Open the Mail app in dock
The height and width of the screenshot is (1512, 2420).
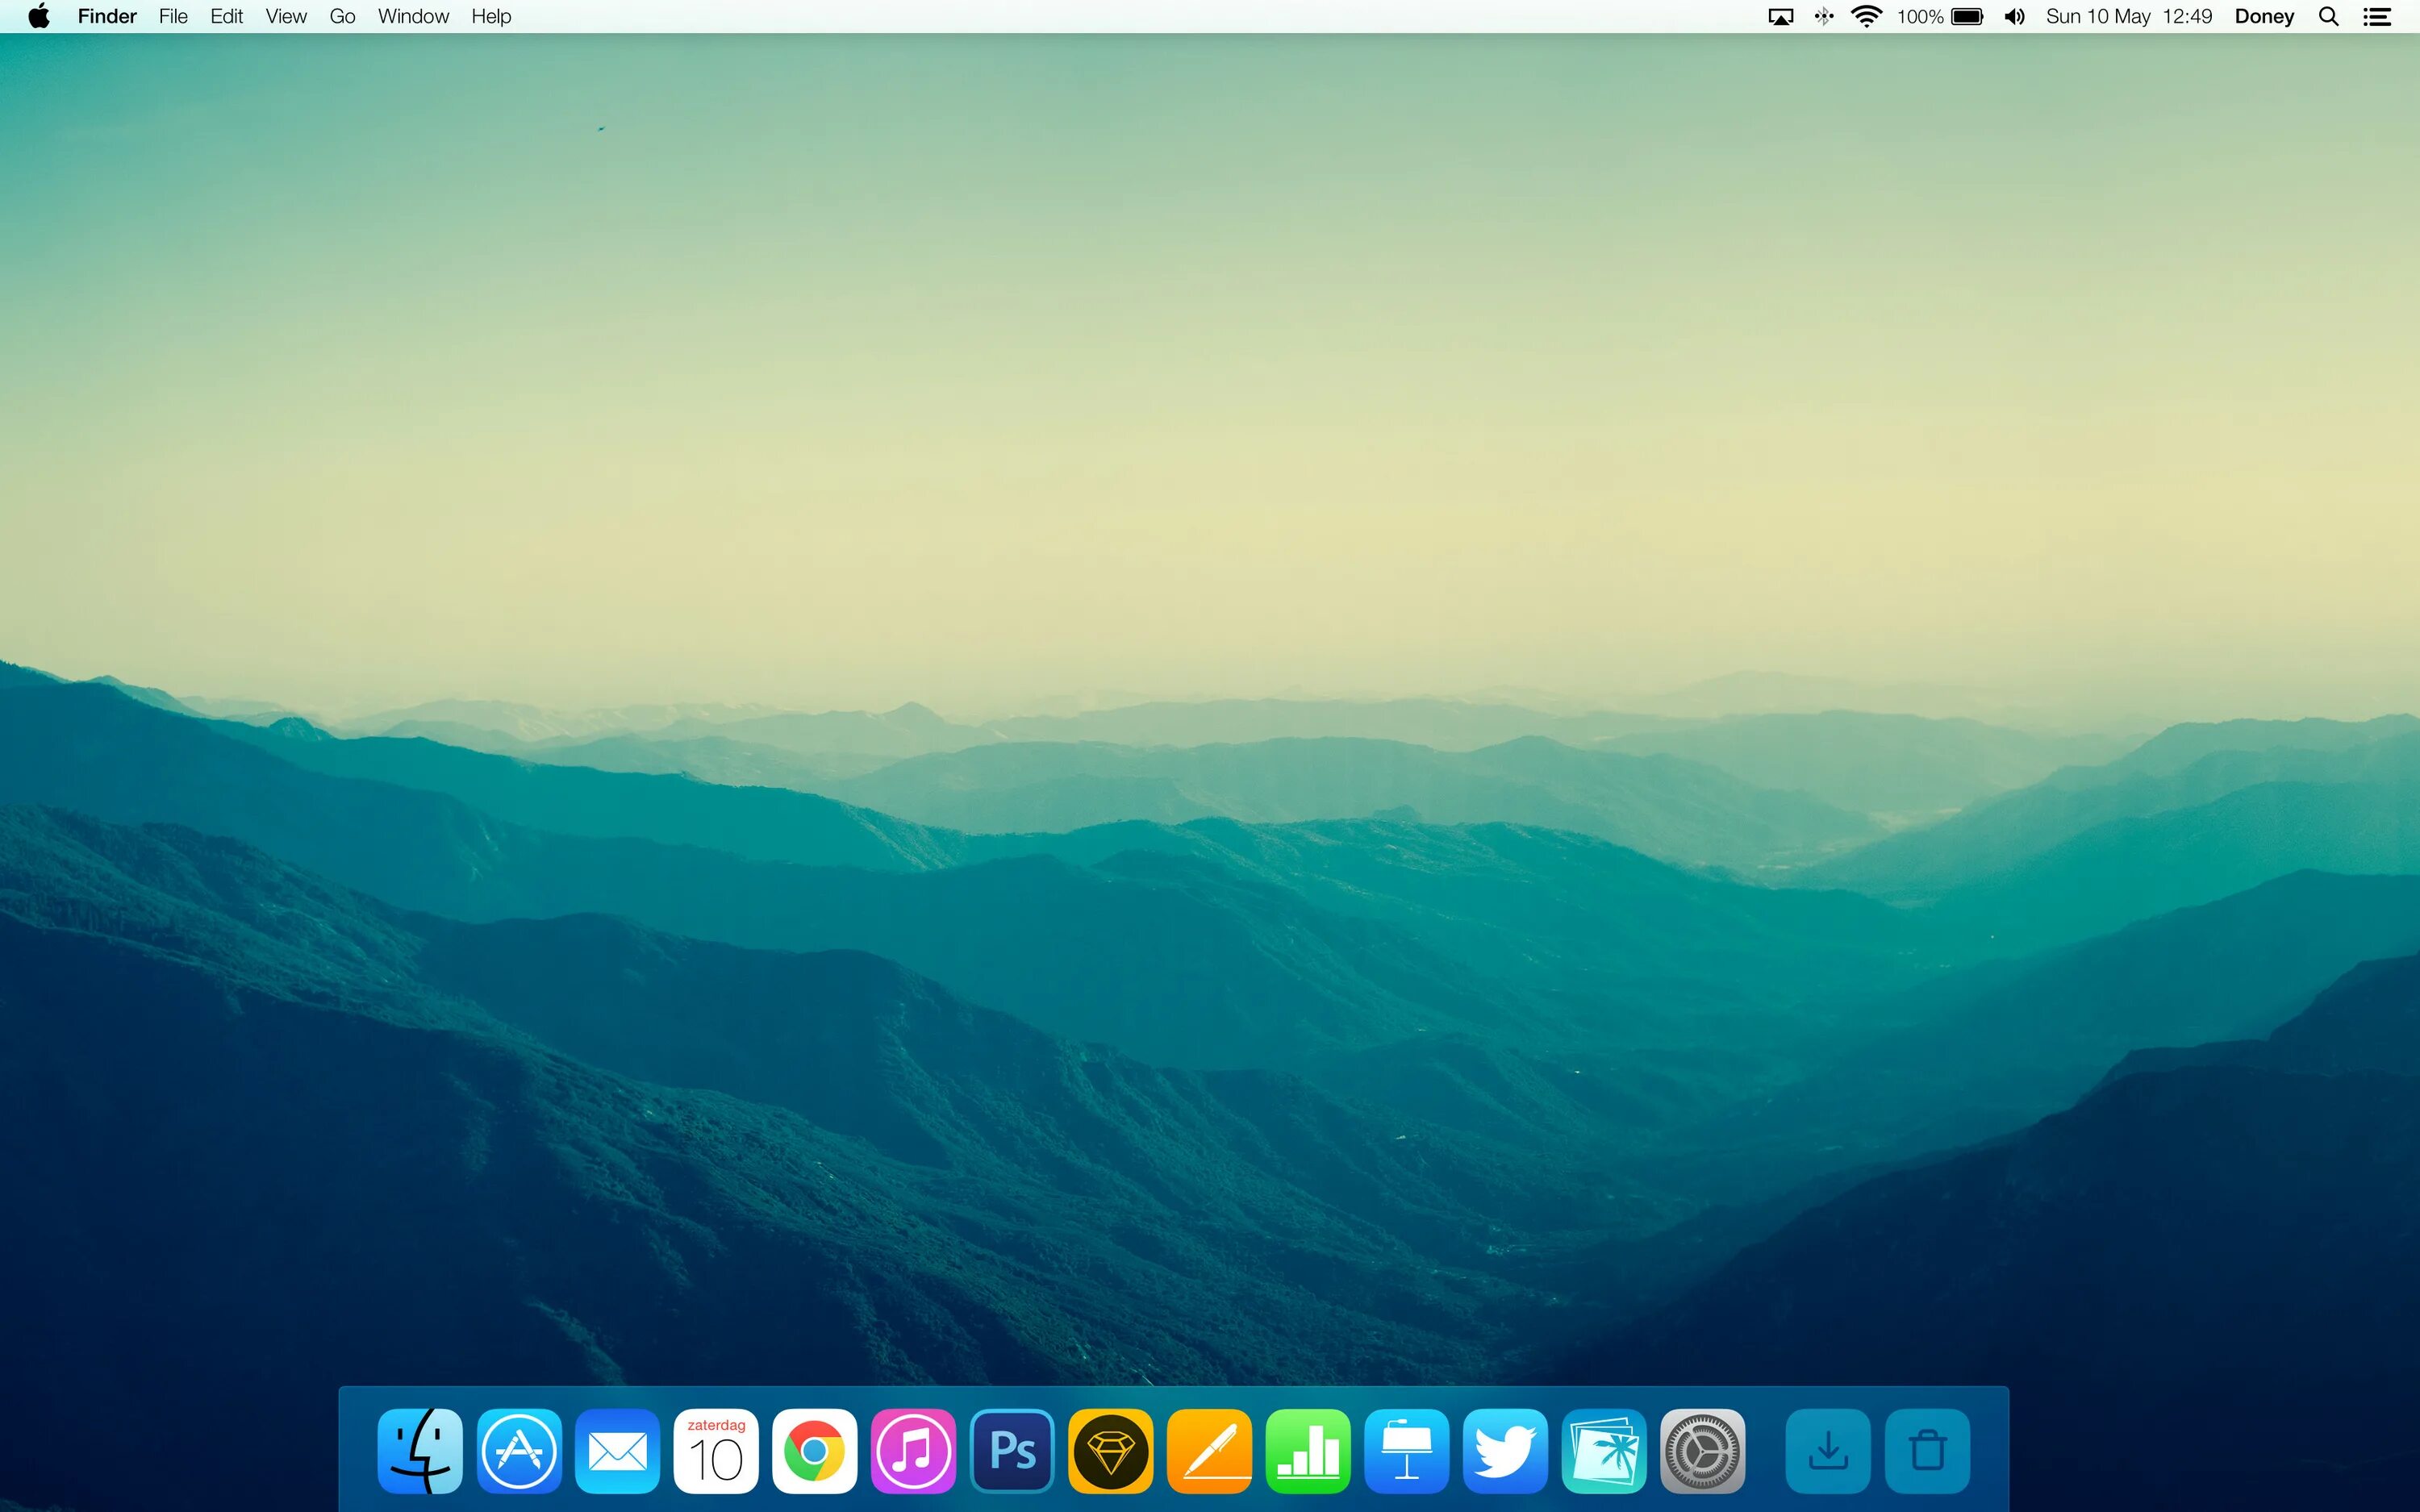(x=617, y=1450)
